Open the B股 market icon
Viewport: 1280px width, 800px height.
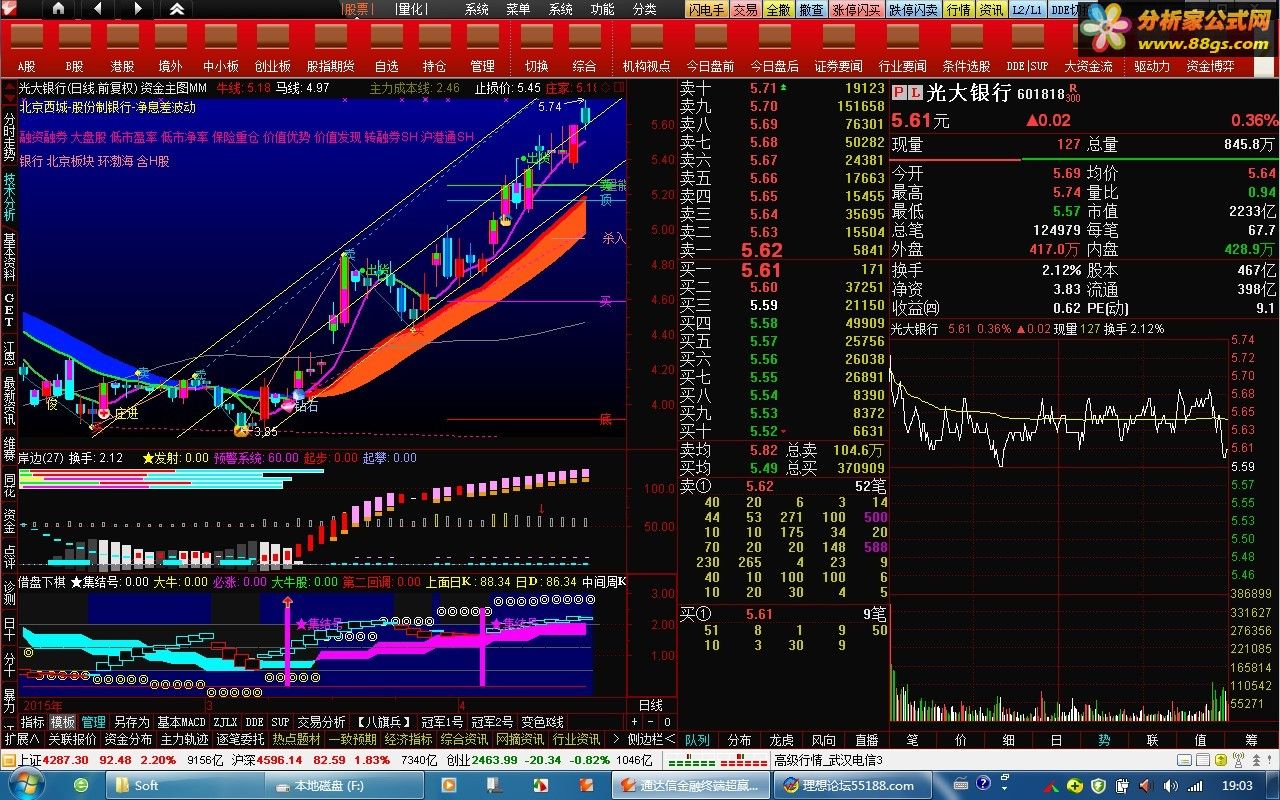(74, 48)
